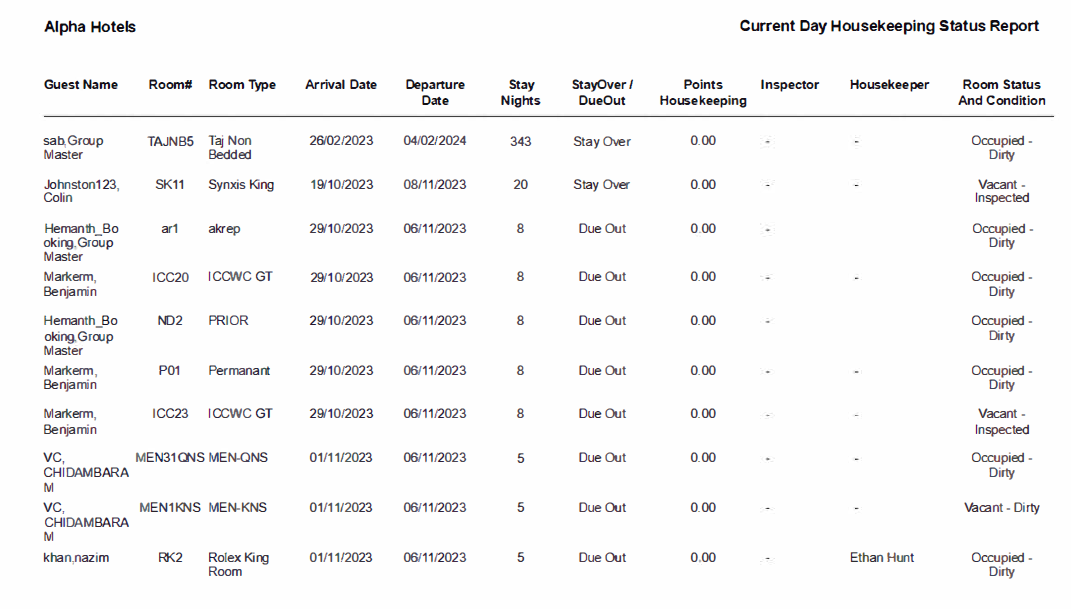Select the Rolex King Room type entry
The height and width of the screenshot is (609, 1071).
239,564
